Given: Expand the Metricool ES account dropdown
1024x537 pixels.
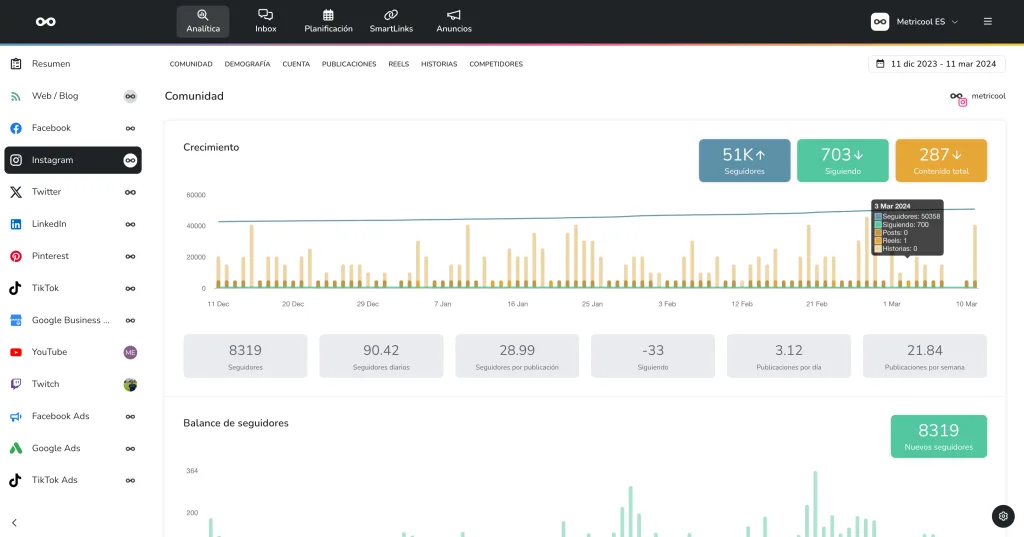Looking at the screenshot, I should (914, 21).
